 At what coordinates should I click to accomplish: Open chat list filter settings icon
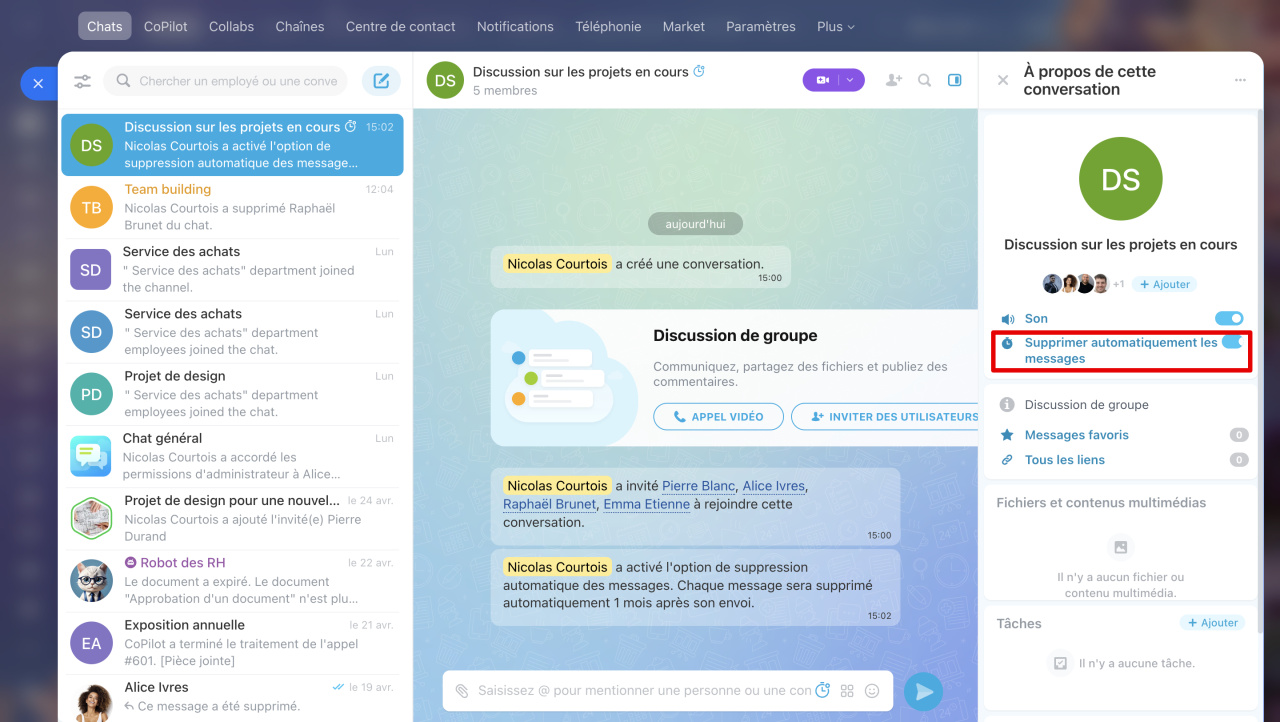82,81
